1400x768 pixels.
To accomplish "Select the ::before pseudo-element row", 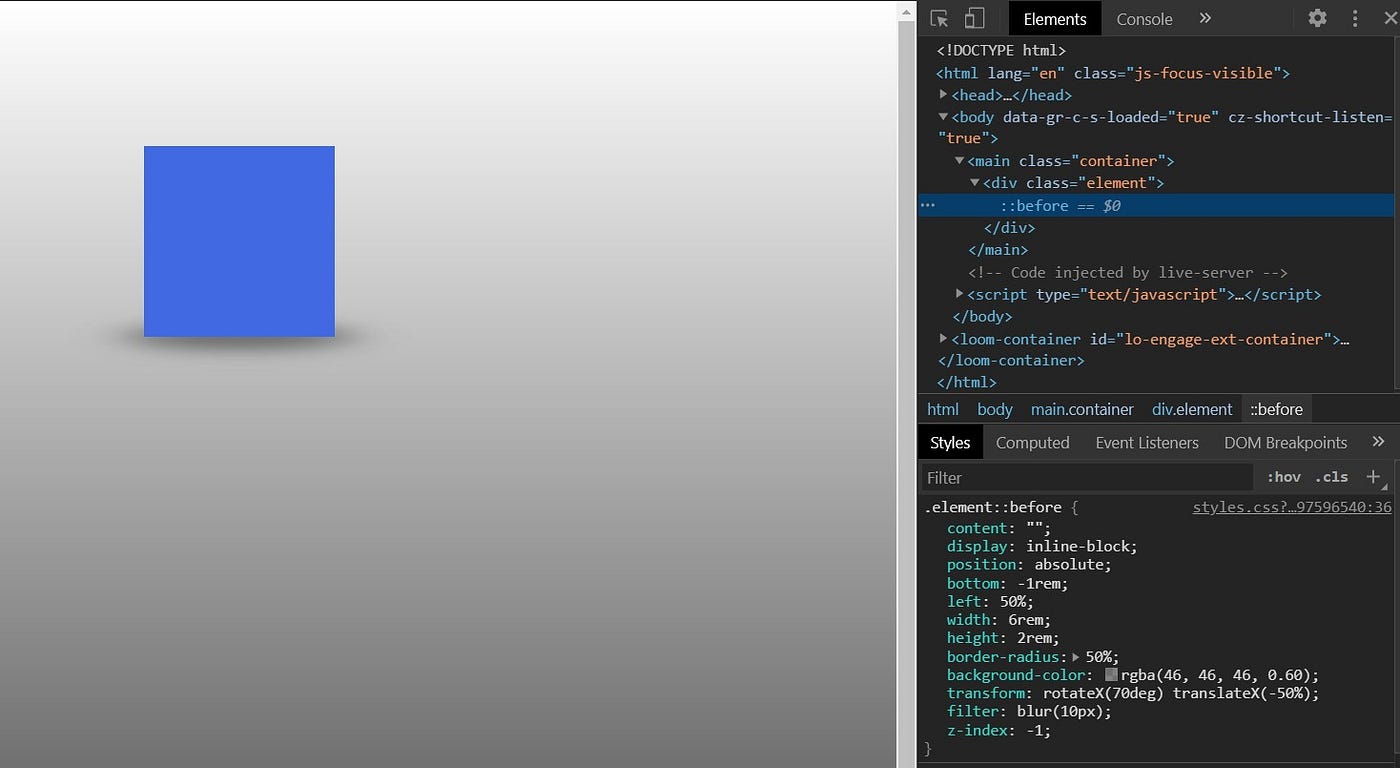I will 1156,205.
